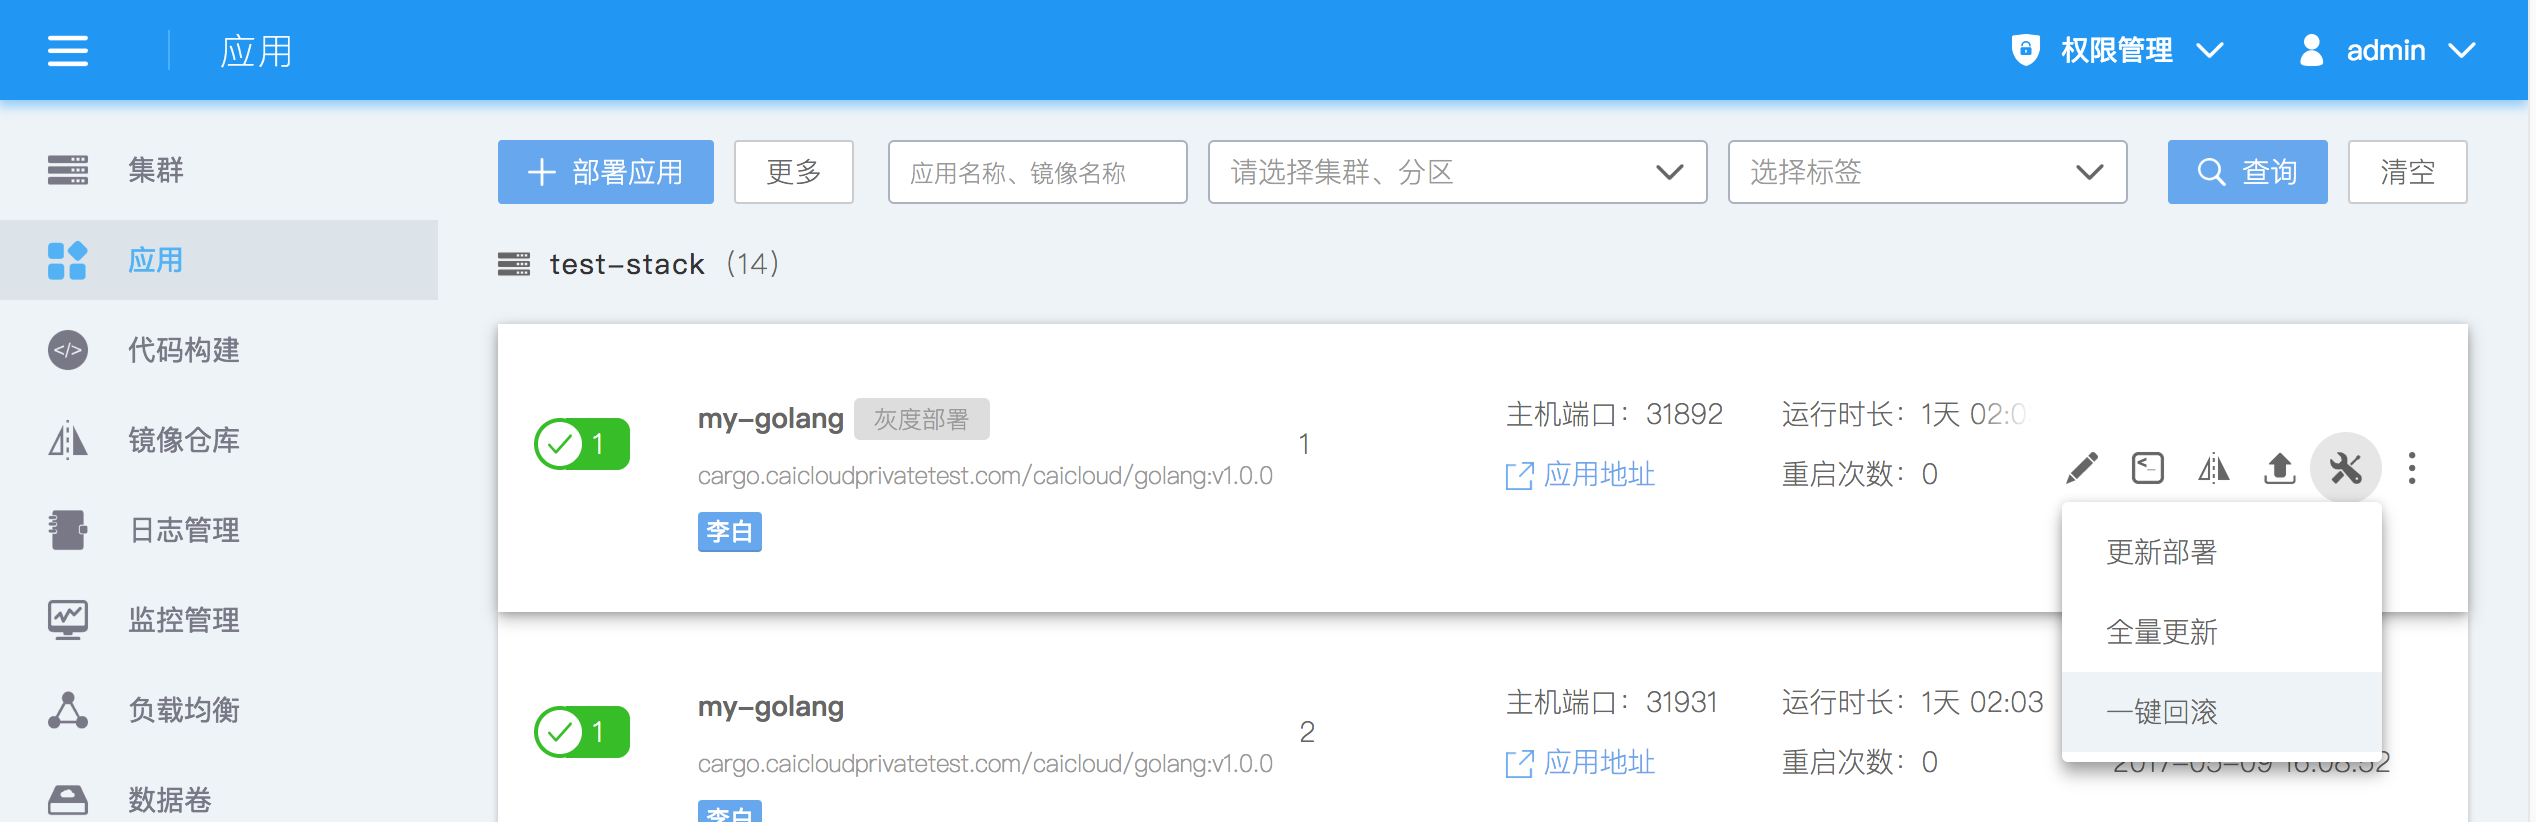
Task: Click the pencil edit icon for my-golang
Action: 2081,468
